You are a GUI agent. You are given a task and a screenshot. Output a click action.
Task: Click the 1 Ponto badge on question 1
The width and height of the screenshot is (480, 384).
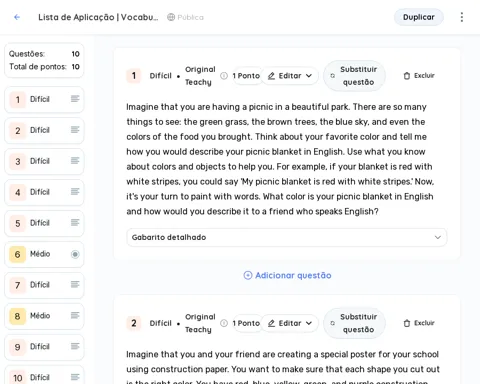pyautogui.click(x=246, y=76)
